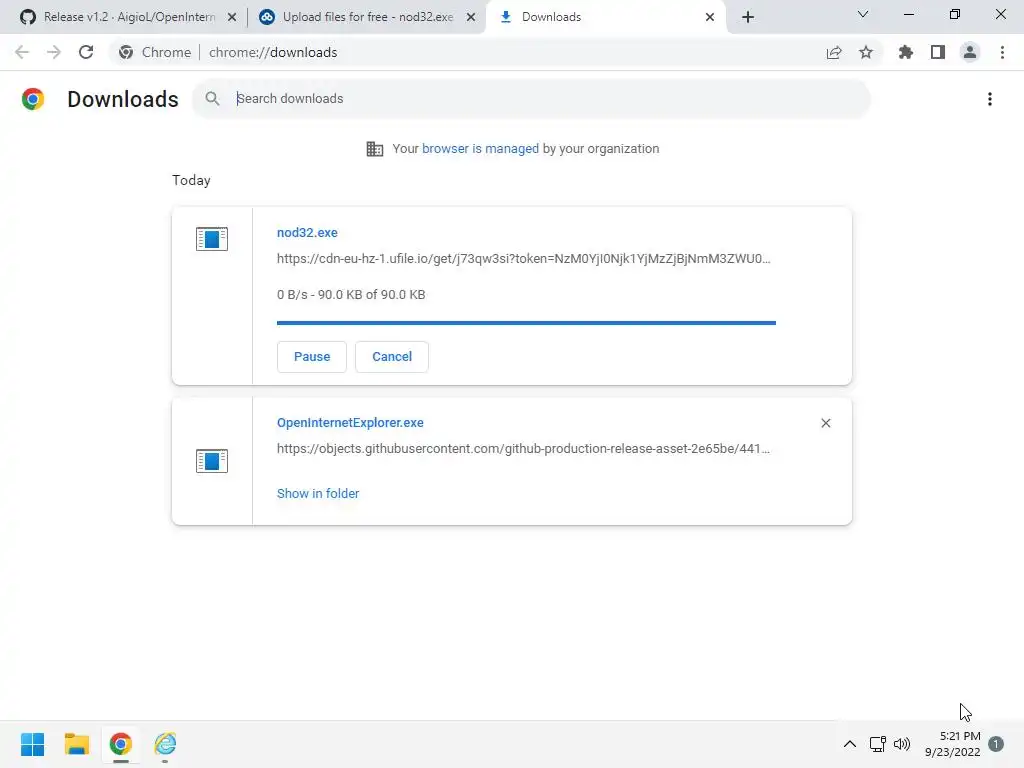Reload the downloads page

tap(86, 52)
